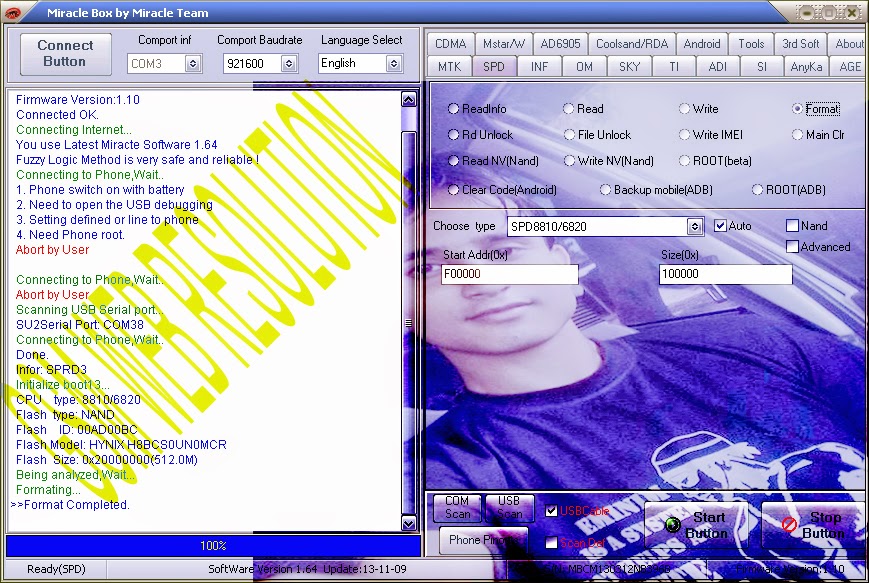Switch to the CDMA tab

coord(451,44)
